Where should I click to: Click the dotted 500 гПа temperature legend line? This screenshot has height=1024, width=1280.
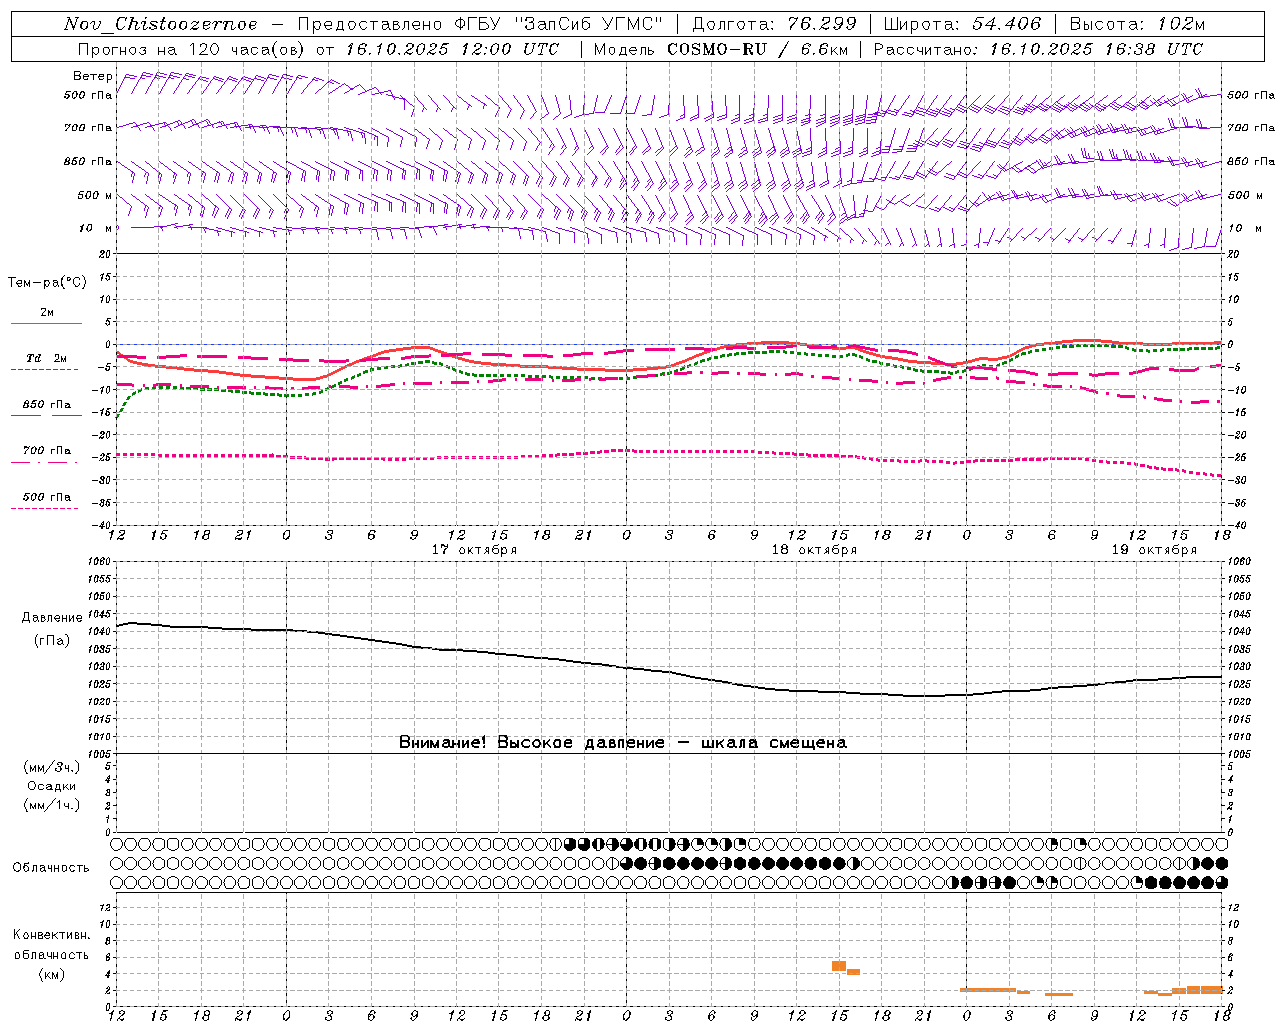pos(44,508)
